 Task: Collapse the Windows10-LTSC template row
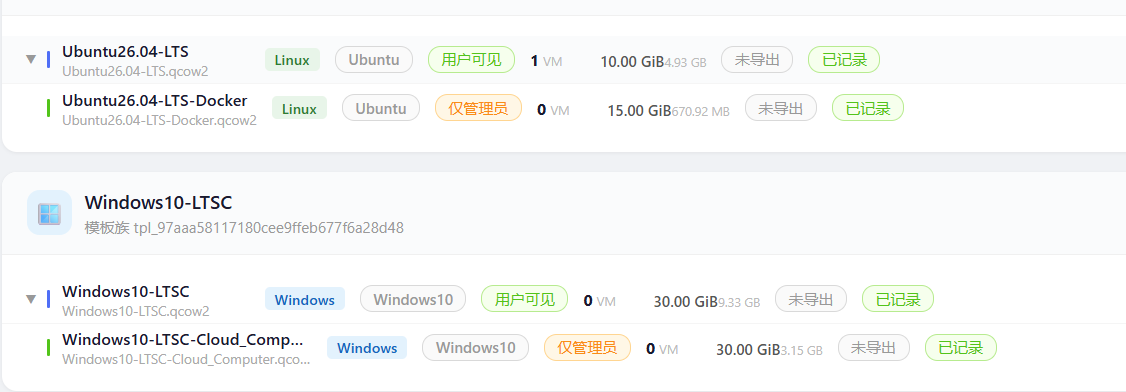pos(30,299)
